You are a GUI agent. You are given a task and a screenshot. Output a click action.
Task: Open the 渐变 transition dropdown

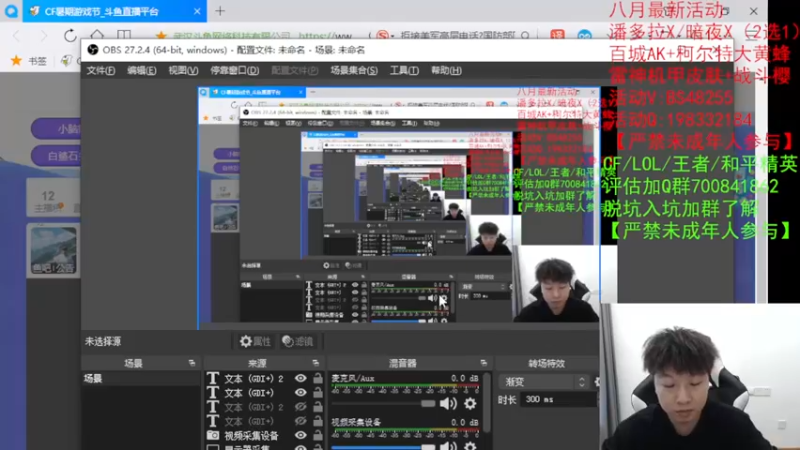coord(544,382)
